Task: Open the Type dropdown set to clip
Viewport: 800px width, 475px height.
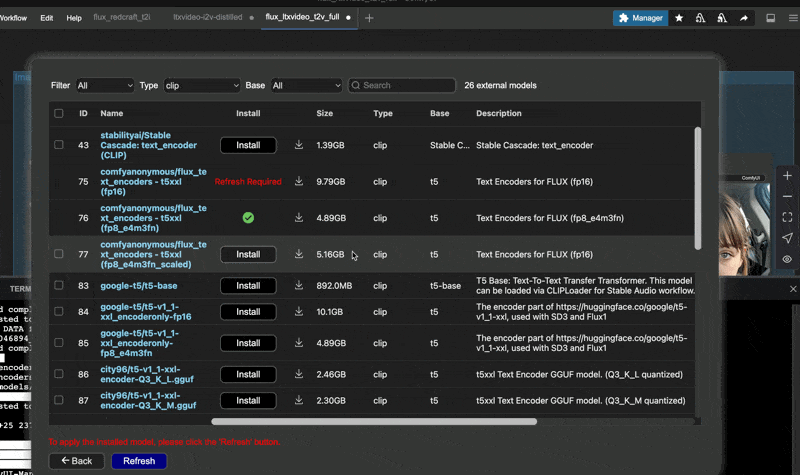Action: pos(202,85)
